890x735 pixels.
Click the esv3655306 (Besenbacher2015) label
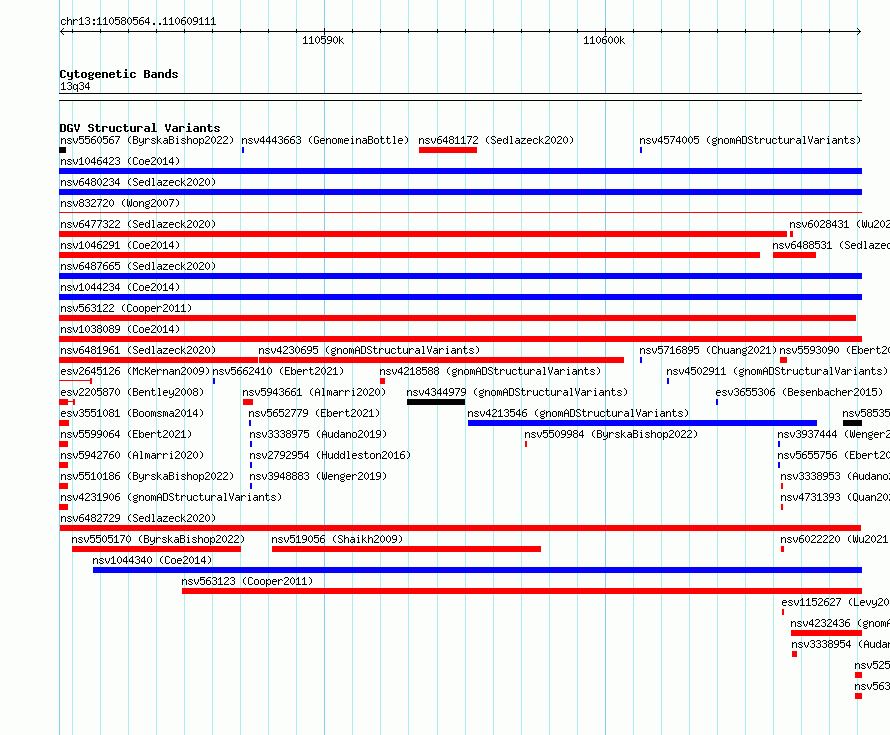pos(799,392)
